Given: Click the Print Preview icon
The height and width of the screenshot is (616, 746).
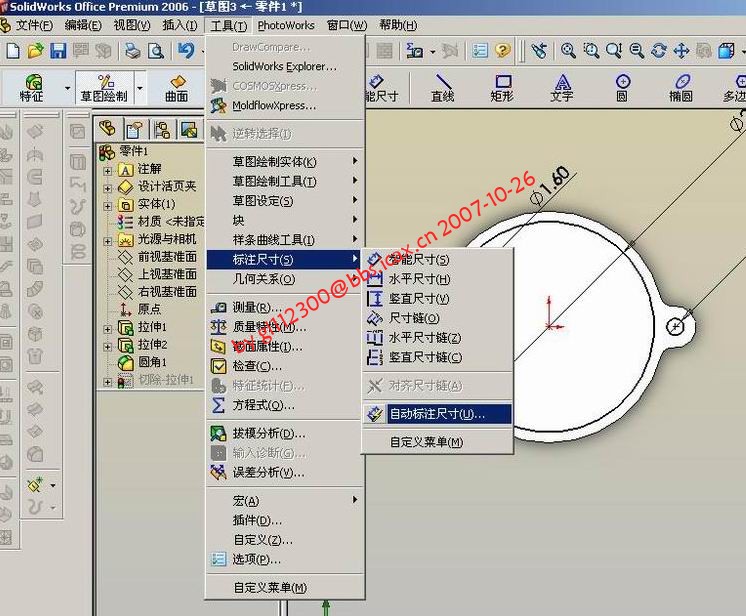Looking at the screenshot, I should click(x=156, y=50).
